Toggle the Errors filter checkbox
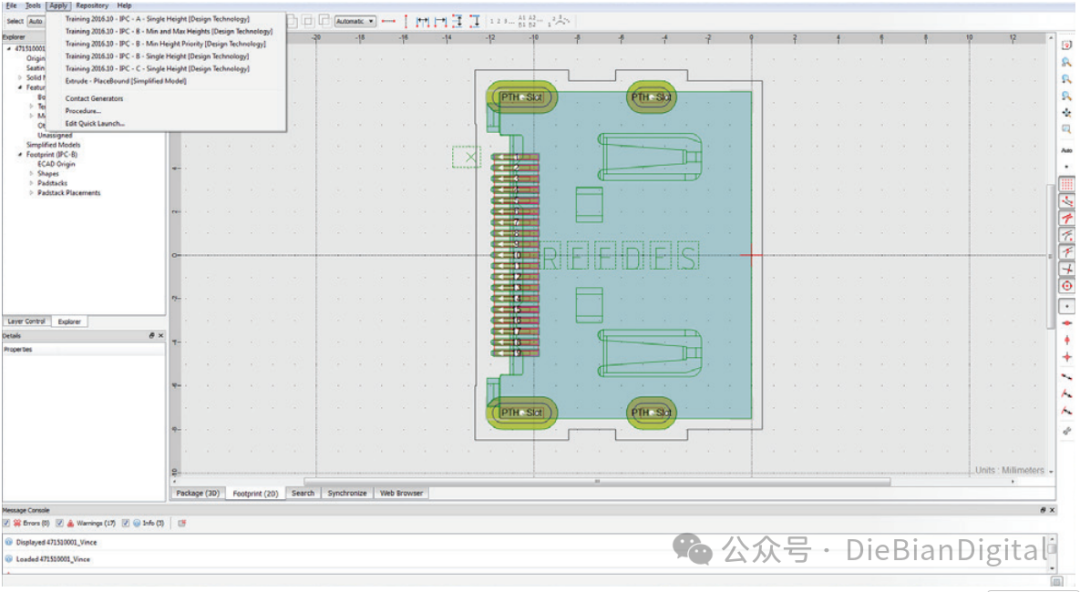Viewport: 1080px width, 592px height. point(6,523)
